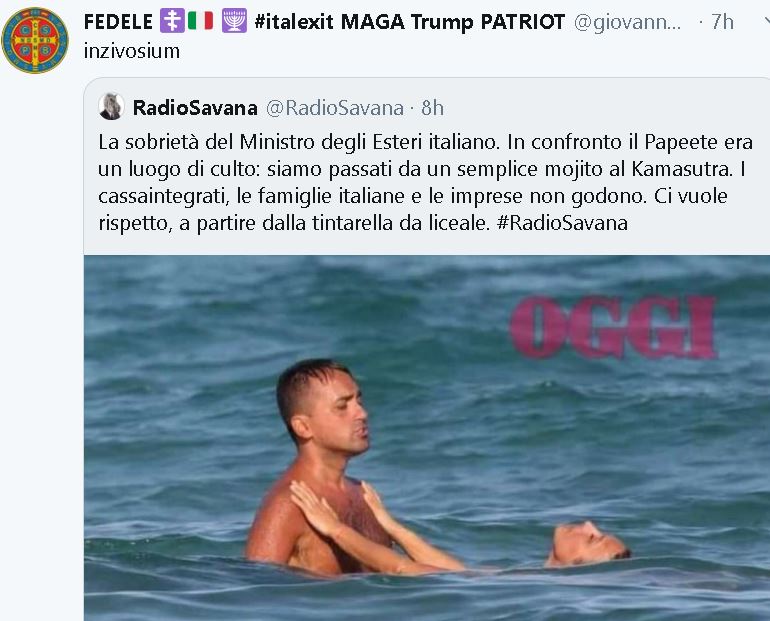Open the tweet via 7h timestamp
The width and height of the screenshot is (770, 621).
(722, 22)
